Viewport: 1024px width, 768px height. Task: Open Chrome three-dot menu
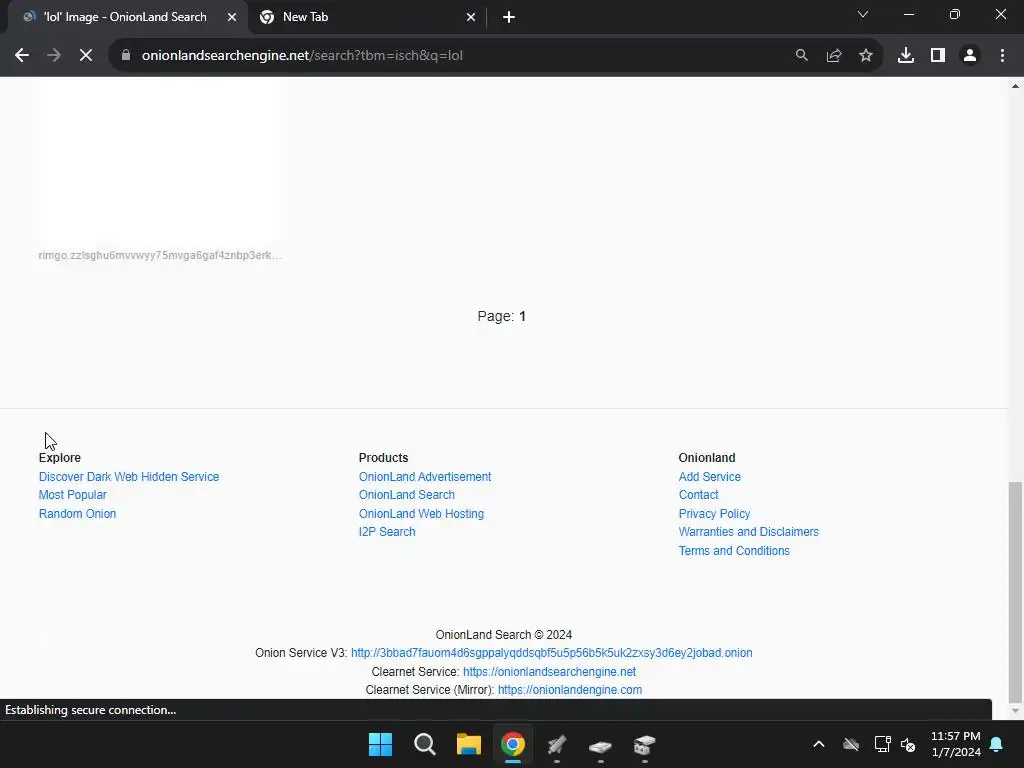[1002, 56]
